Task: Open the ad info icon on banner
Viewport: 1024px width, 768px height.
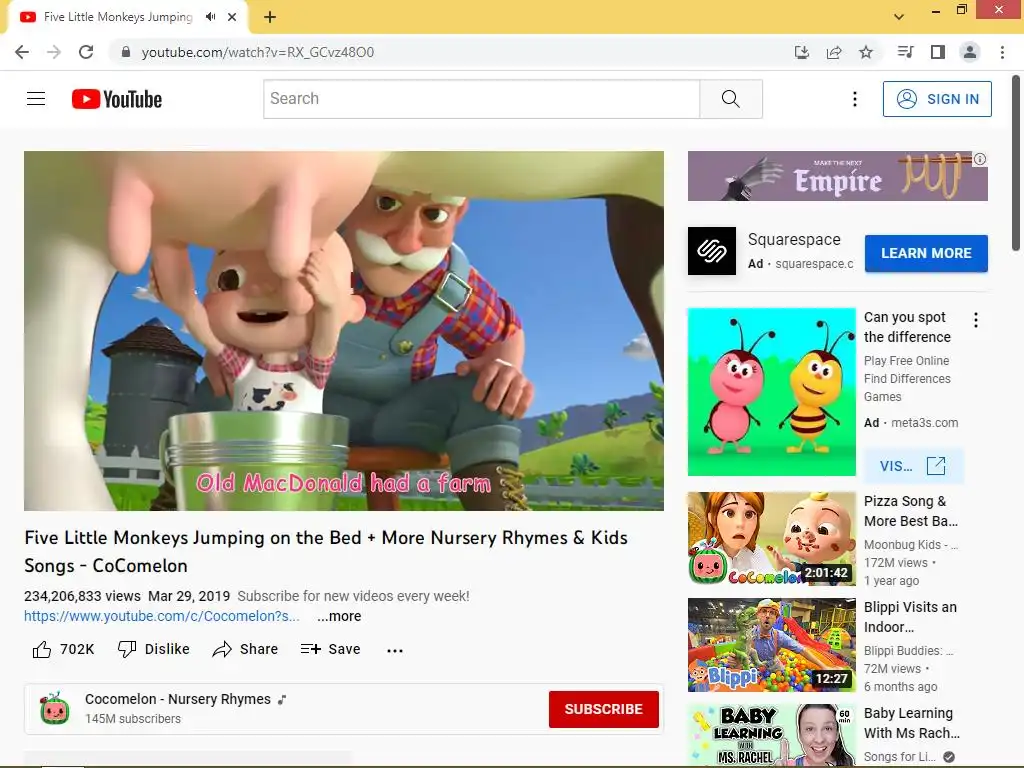Action: (x=980, y=159)
